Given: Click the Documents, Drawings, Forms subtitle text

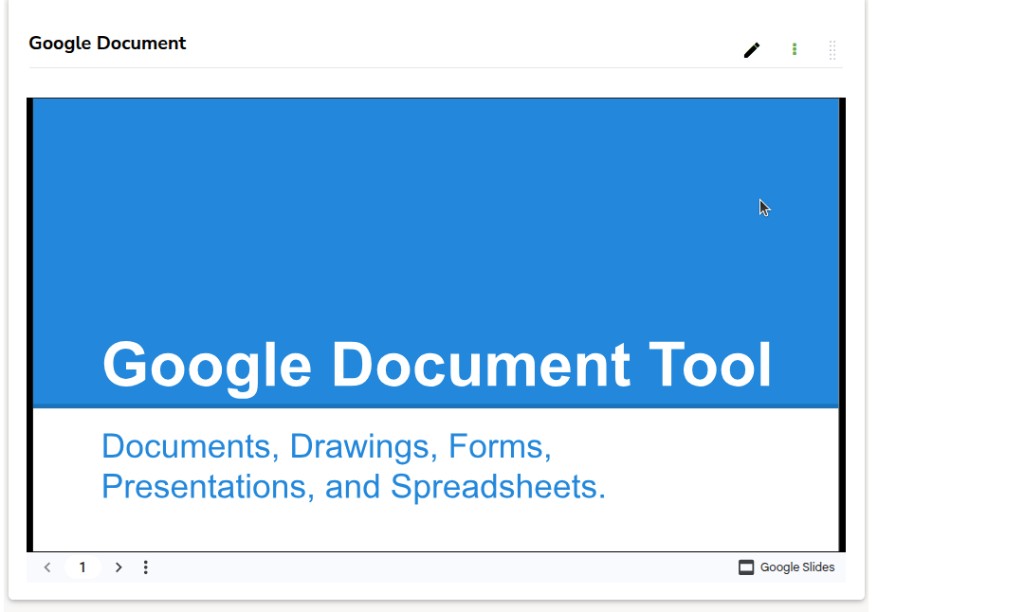Looking at the screenshot, I should 353,466.
